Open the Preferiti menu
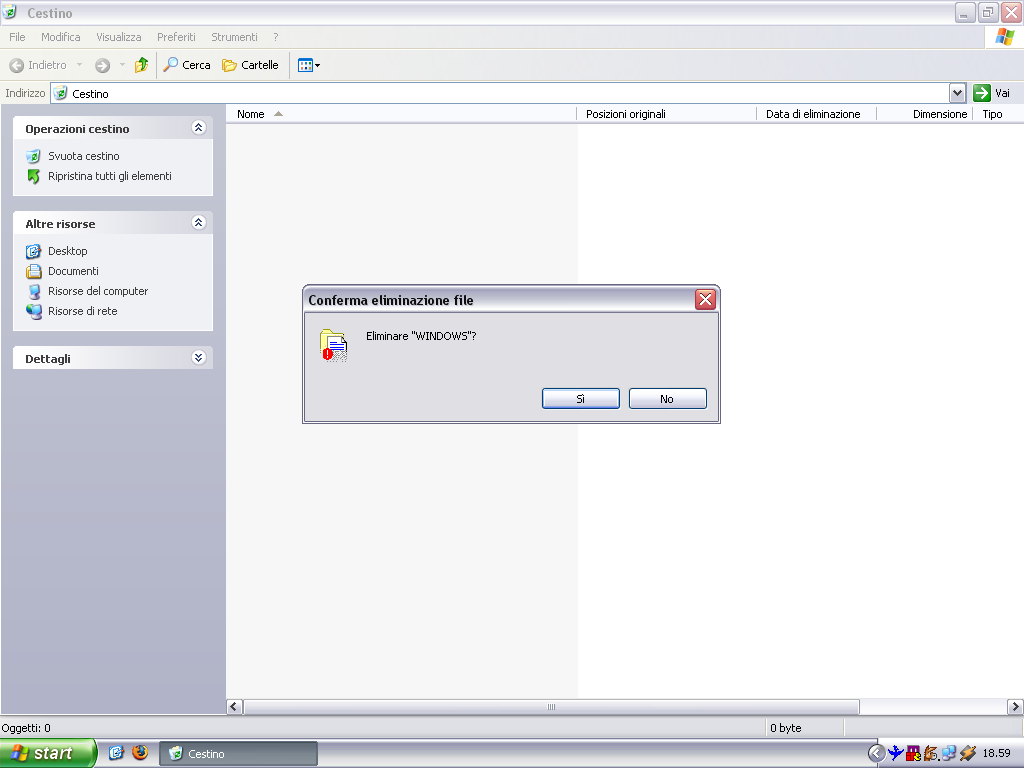 tap(176, 37)
